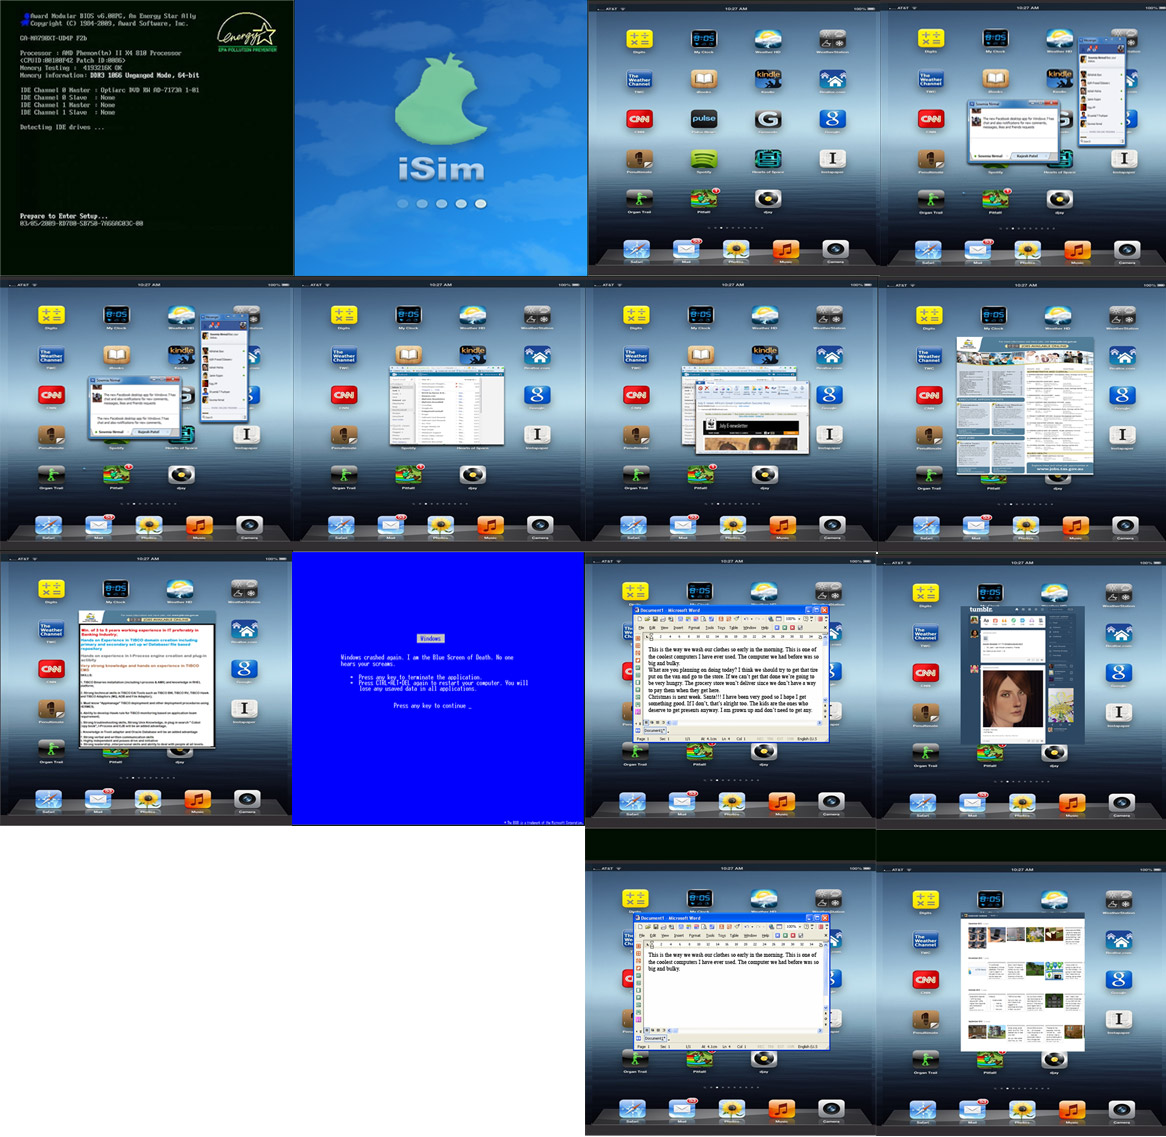Open the Instapaper app
1166x1137 pixels.
click(832, 160)
